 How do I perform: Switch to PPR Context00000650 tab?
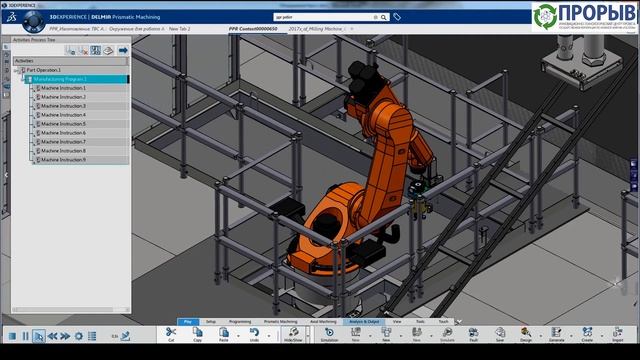pos(253,29)
